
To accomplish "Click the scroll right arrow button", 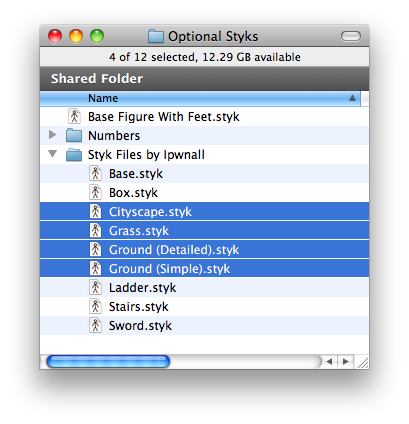I will (x=346, y=362).
